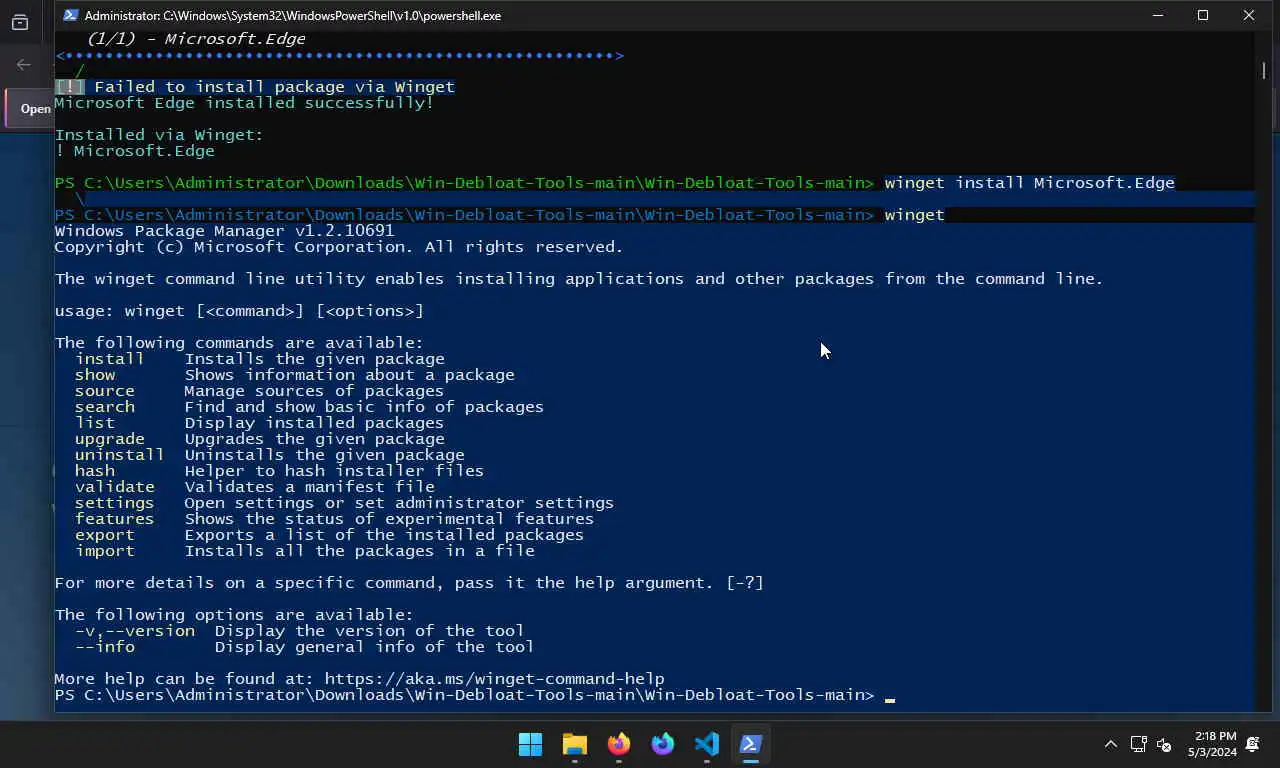Click "The following commands are available:" line
The width and height of the screenshot is (1280, 768).
pyautogui.click(x=239, y=343)
